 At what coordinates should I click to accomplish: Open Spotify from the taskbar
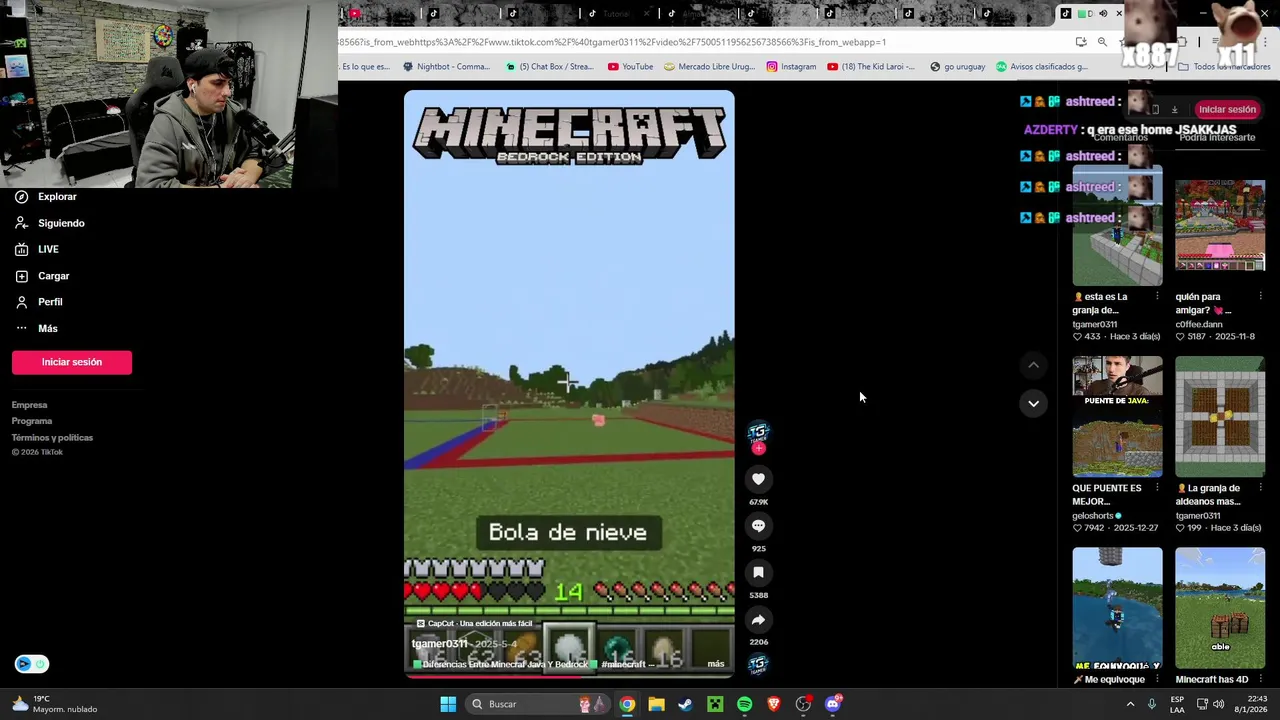click(744, 704)
